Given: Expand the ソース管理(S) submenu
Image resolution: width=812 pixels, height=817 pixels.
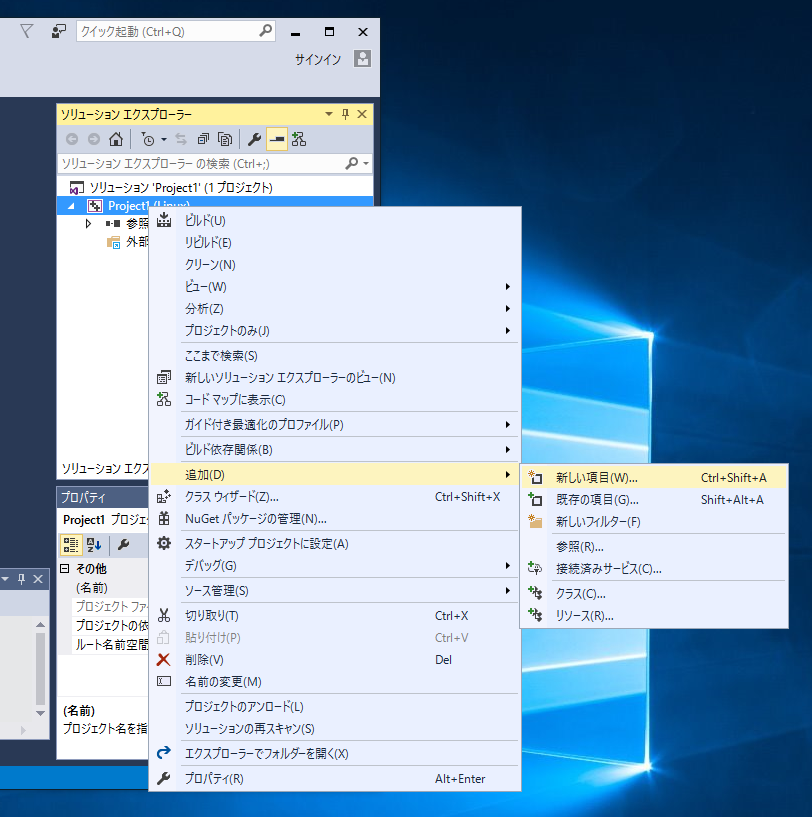Looking at the screenshot, I should point(335,591).
